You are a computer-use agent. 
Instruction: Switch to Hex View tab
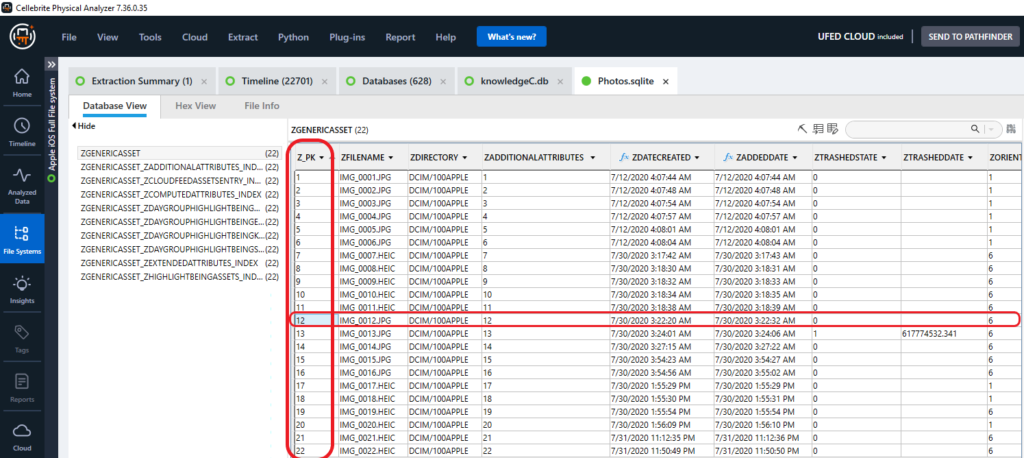tap(195, 106)
